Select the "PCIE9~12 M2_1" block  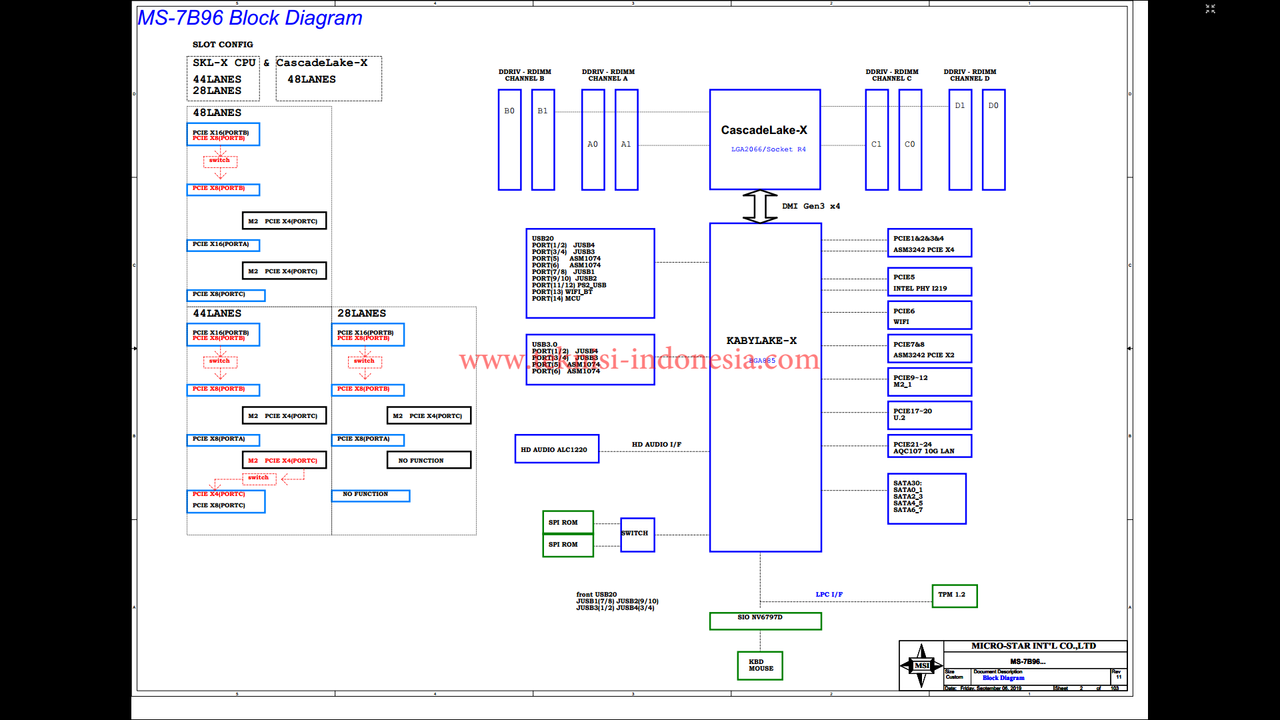coord(930,382)
